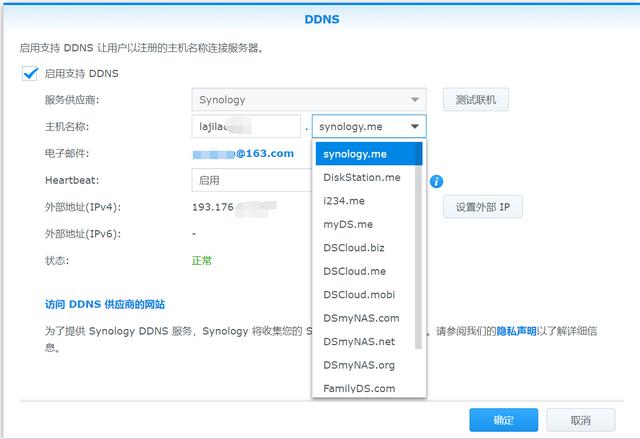Click the 正常 status text

coord(202,261)
